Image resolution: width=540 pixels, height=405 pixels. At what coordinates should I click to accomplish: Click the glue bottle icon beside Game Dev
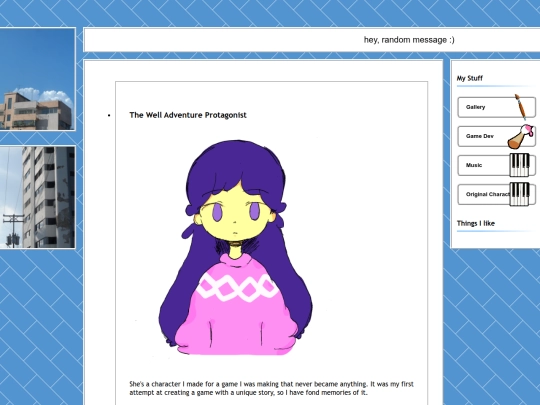[x=521, y=137]
